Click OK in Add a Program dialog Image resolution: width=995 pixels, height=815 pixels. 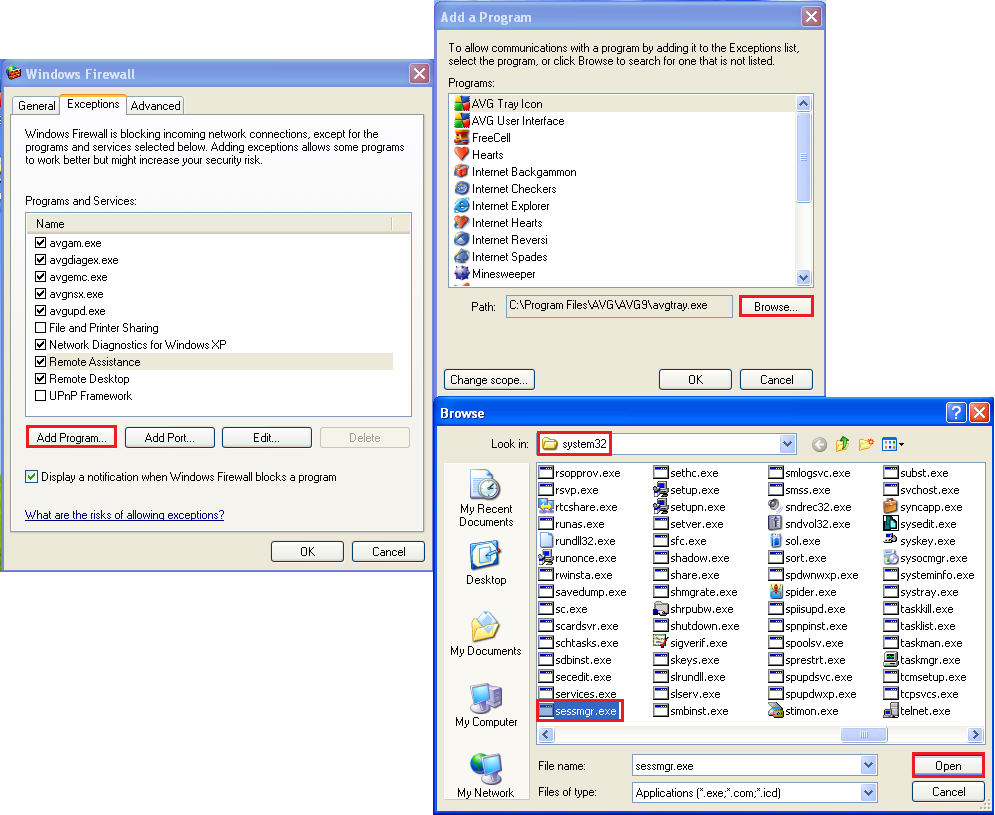point(695,380)
